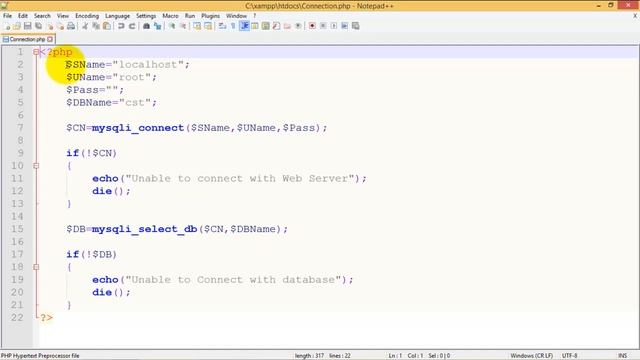Collapse the brace block at line 10
This screenshot has width=640, height=360.
tap(36, 166)
